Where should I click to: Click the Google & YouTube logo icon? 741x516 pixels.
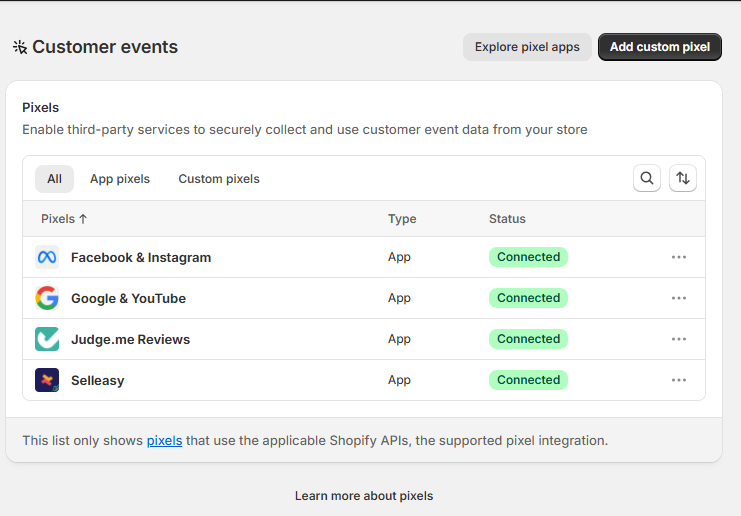click(47, 298)
